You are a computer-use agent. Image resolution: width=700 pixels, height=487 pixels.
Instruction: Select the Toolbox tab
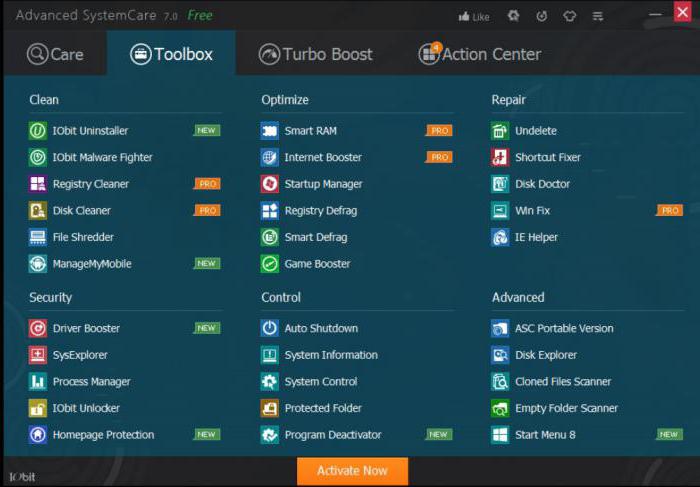pyautogui.click(x=171, y=54)
